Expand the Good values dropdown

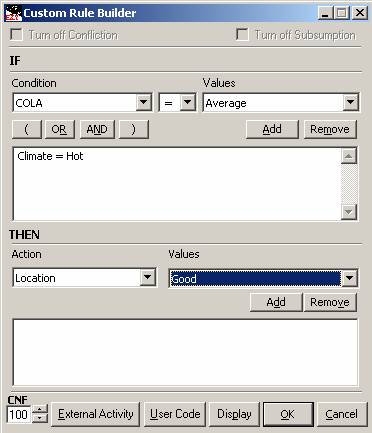349,278
